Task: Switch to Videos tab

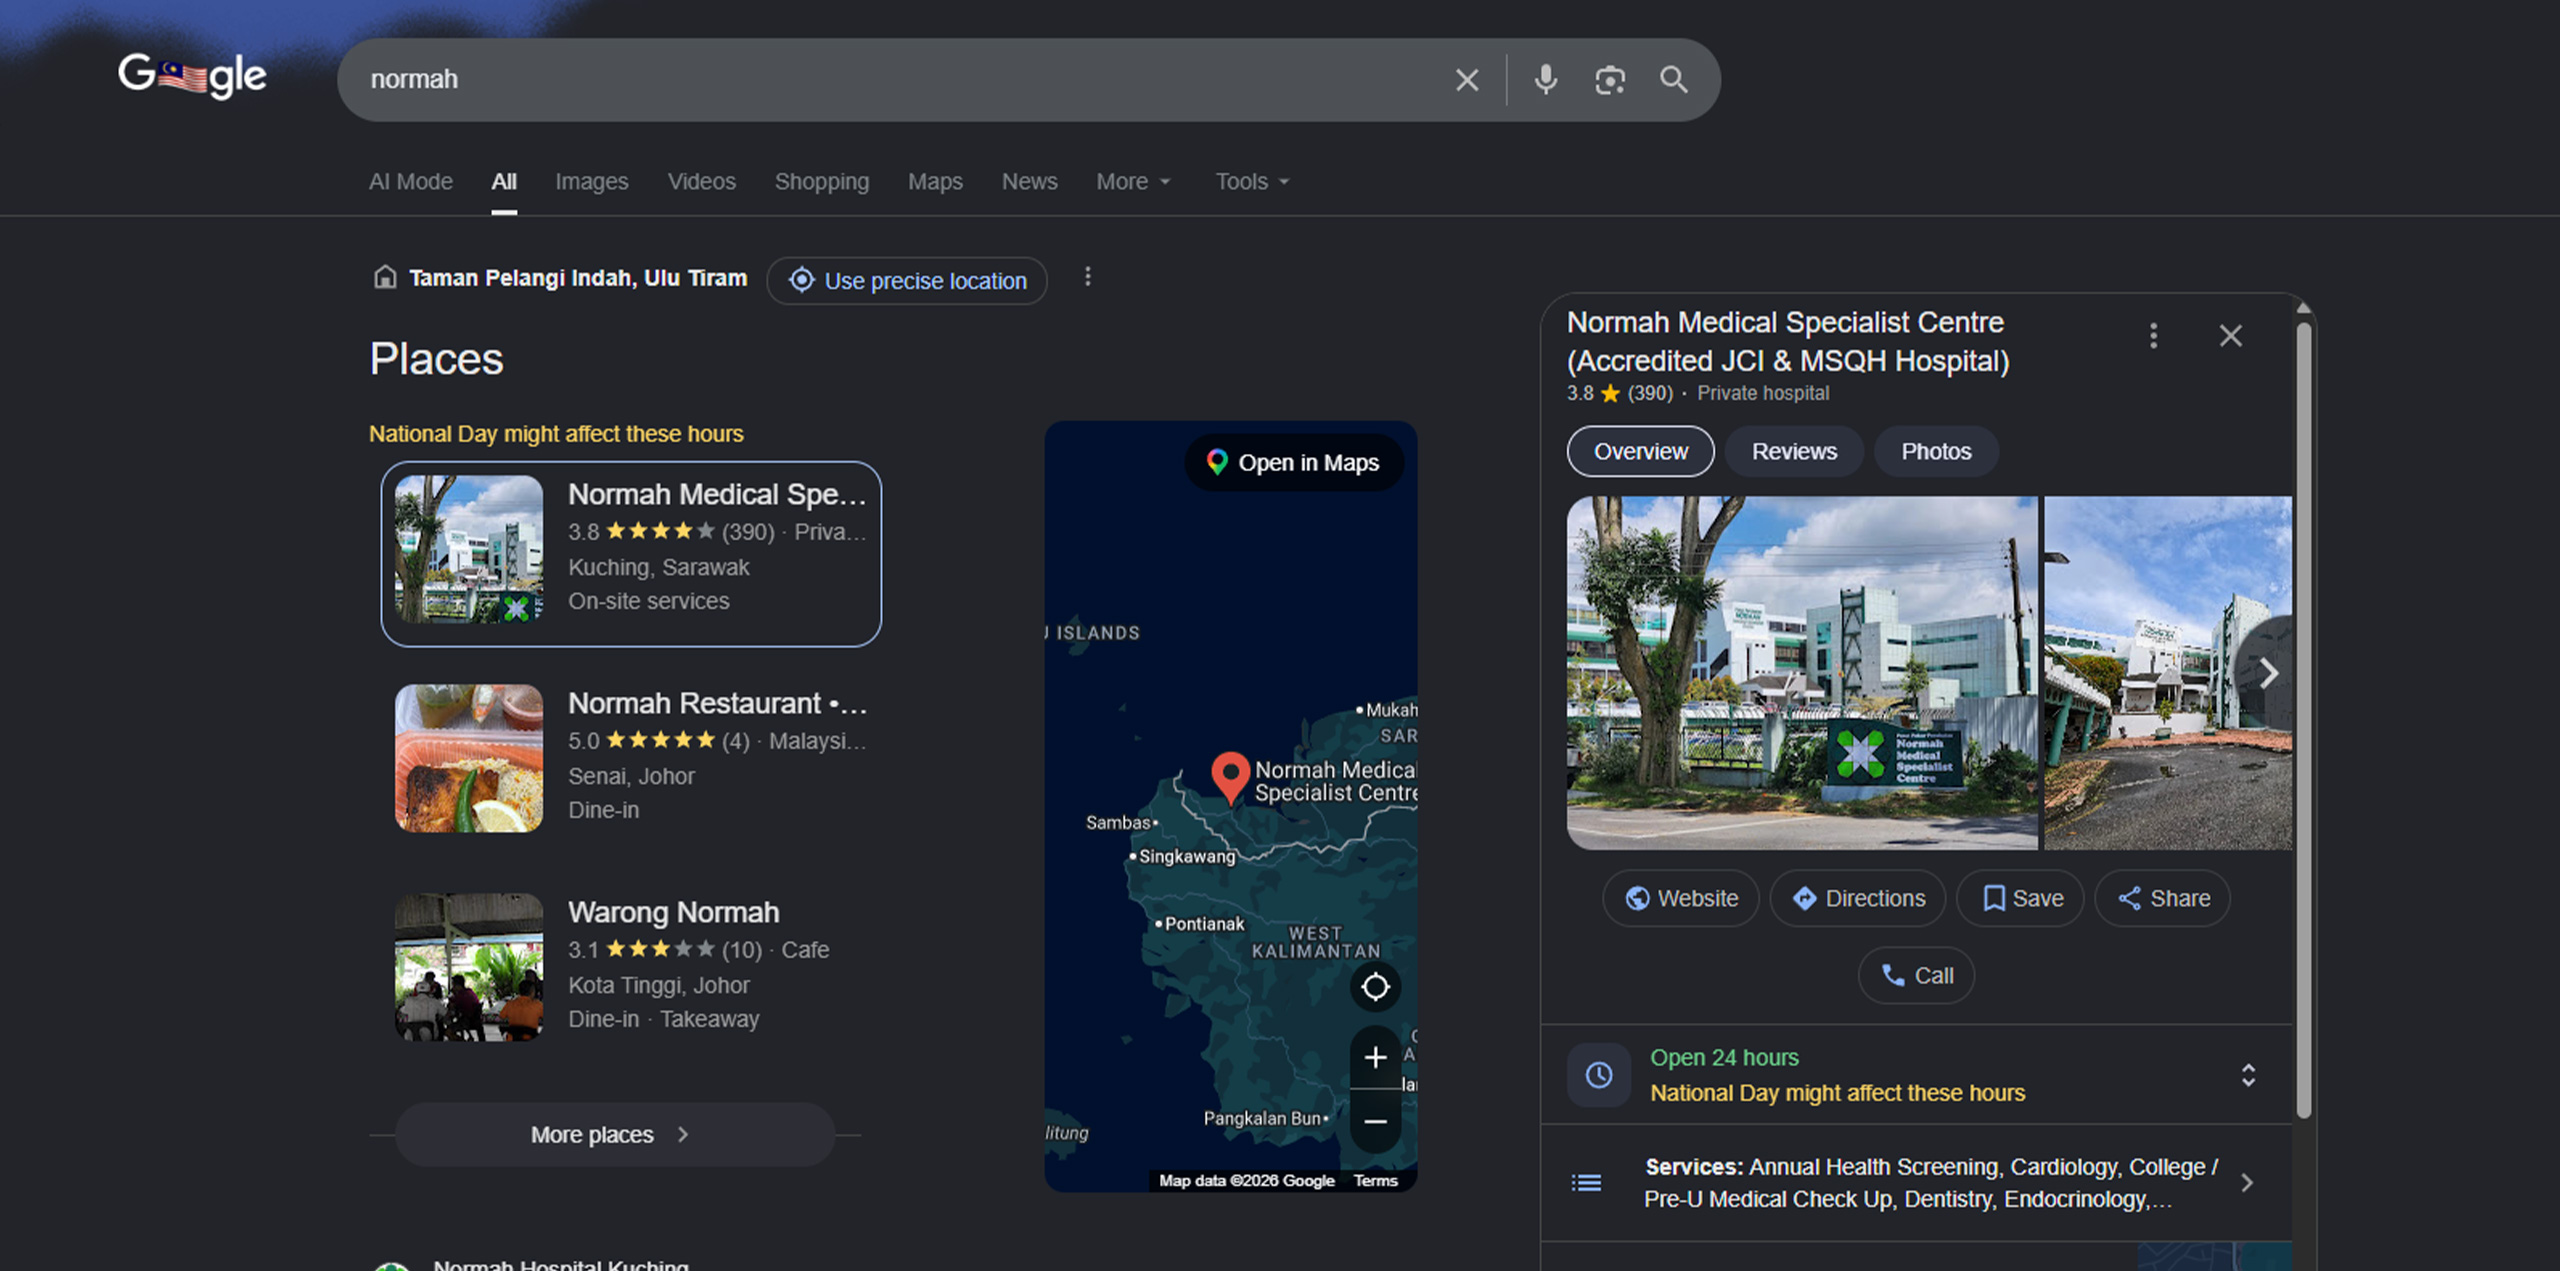Action: coord(702,182)
